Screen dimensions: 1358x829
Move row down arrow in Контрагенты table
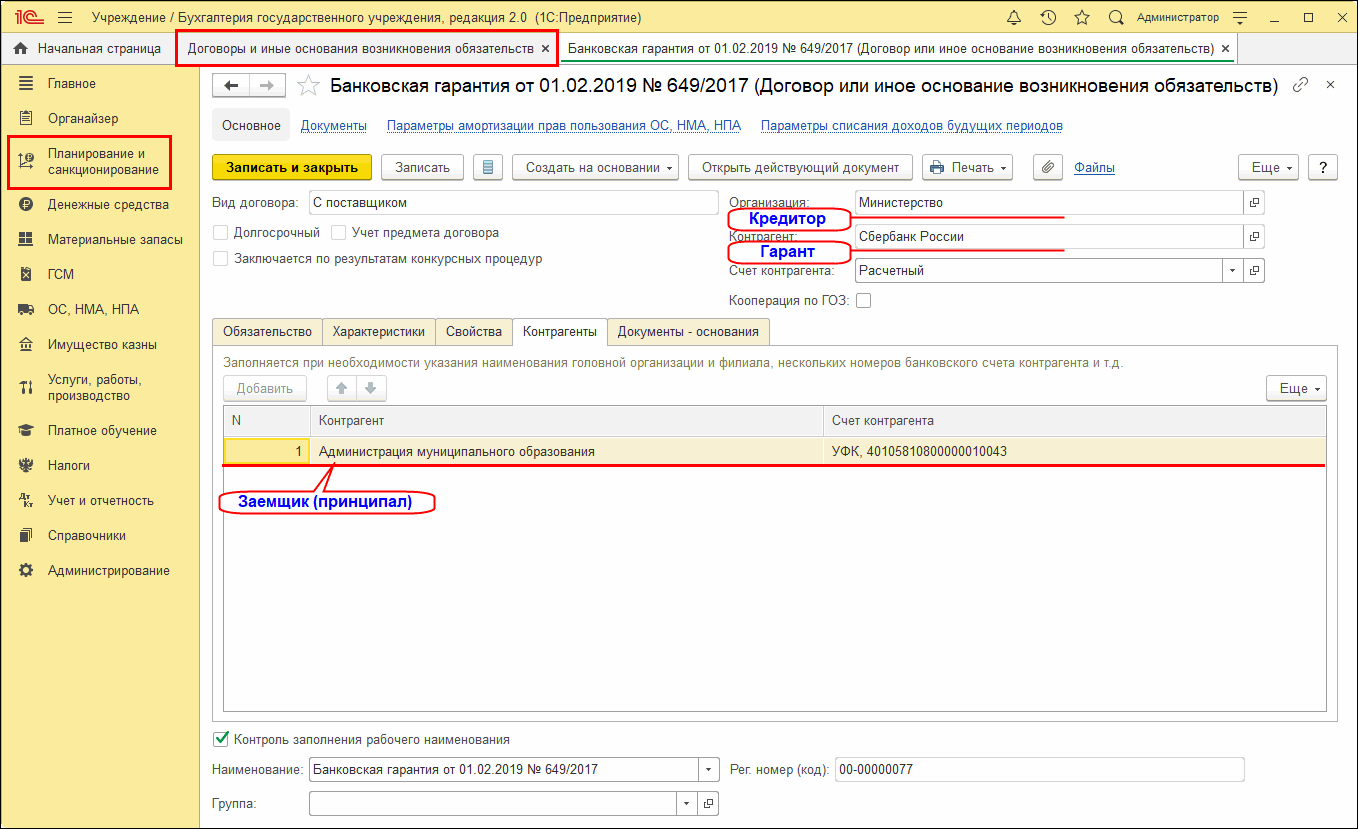click(371, 389)
